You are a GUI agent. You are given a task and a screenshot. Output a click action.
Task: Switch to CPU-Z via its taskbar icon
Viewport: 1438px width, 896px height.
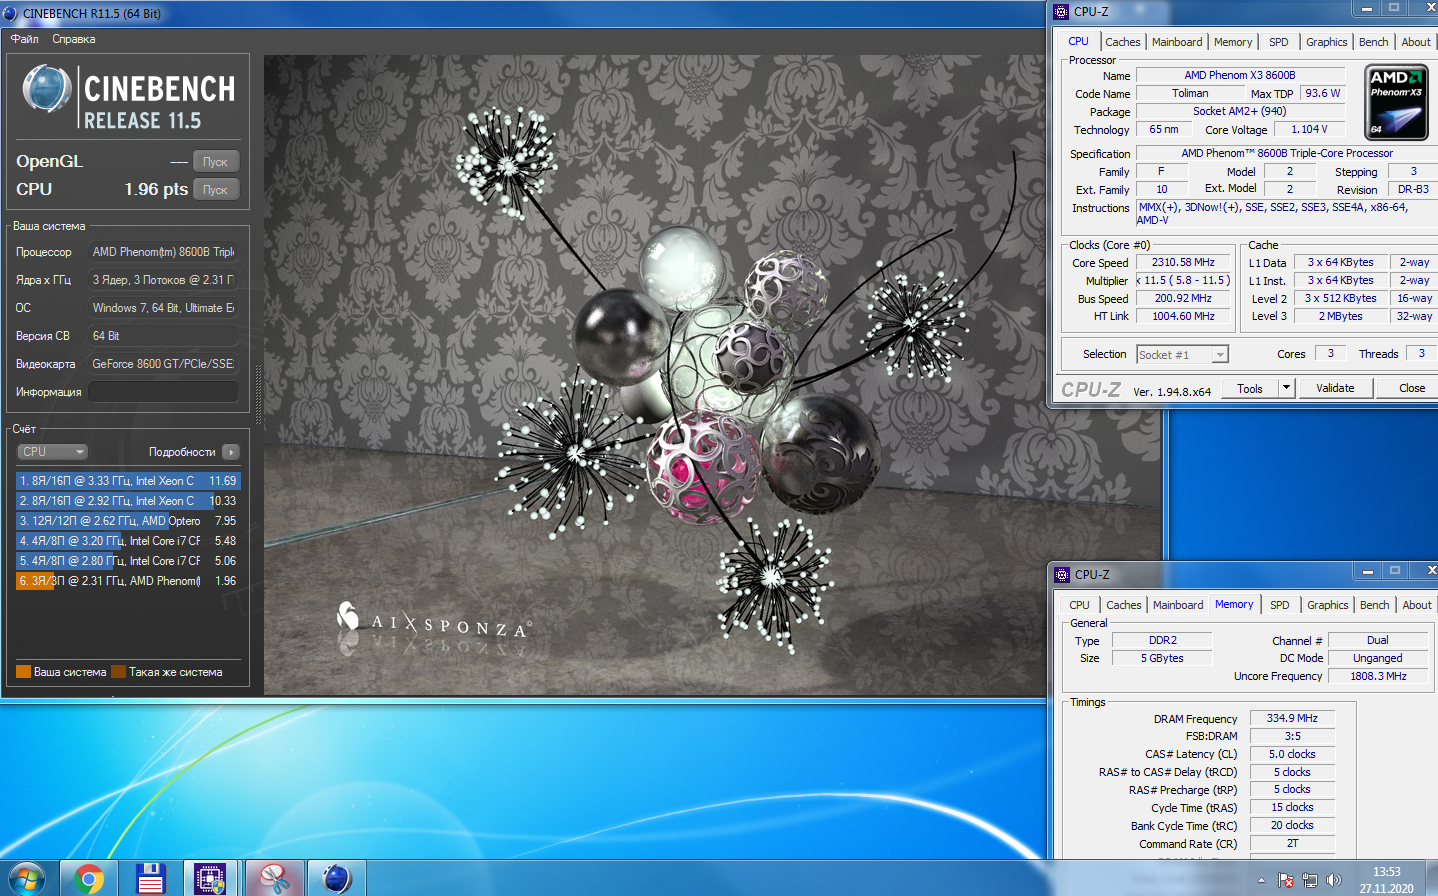(x=211, y=879)
